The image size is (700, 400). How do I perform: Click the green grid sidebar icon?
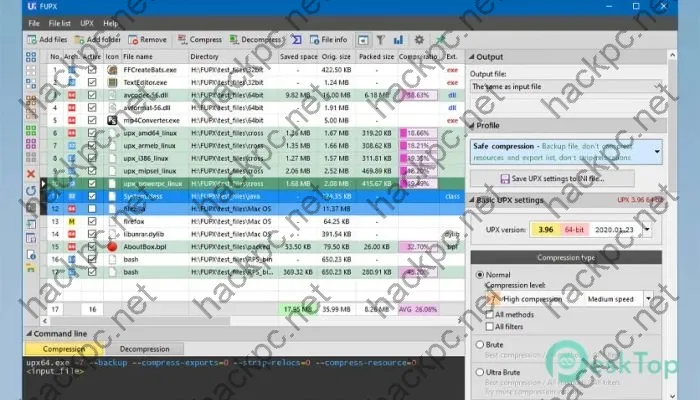tap(31, 130)
